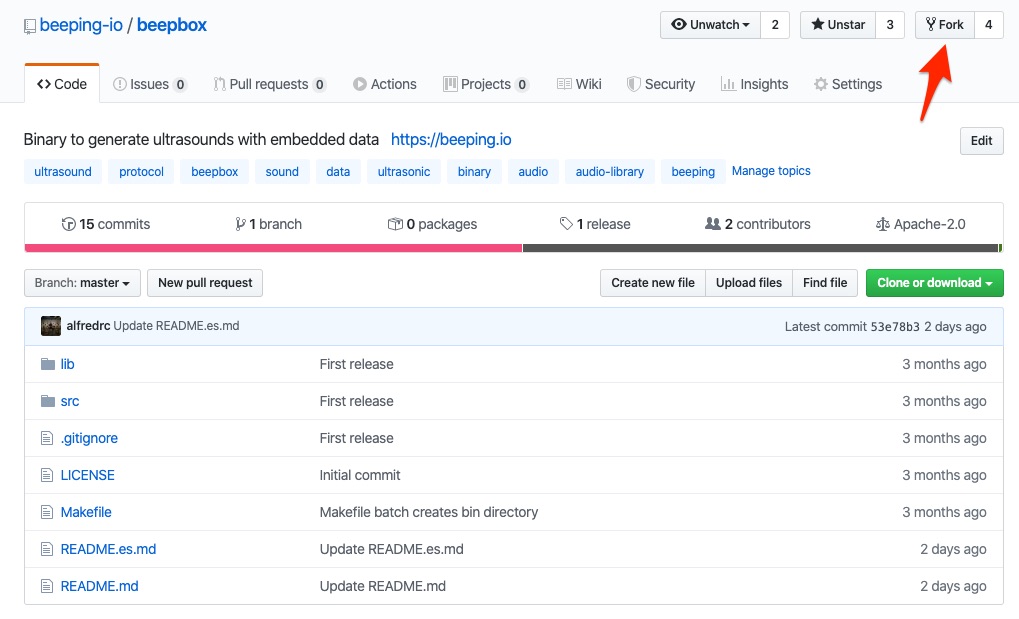Viewport: 1019px width, 619px height.
Task: Click the Issues alert icon
Action: coord(120,85)
